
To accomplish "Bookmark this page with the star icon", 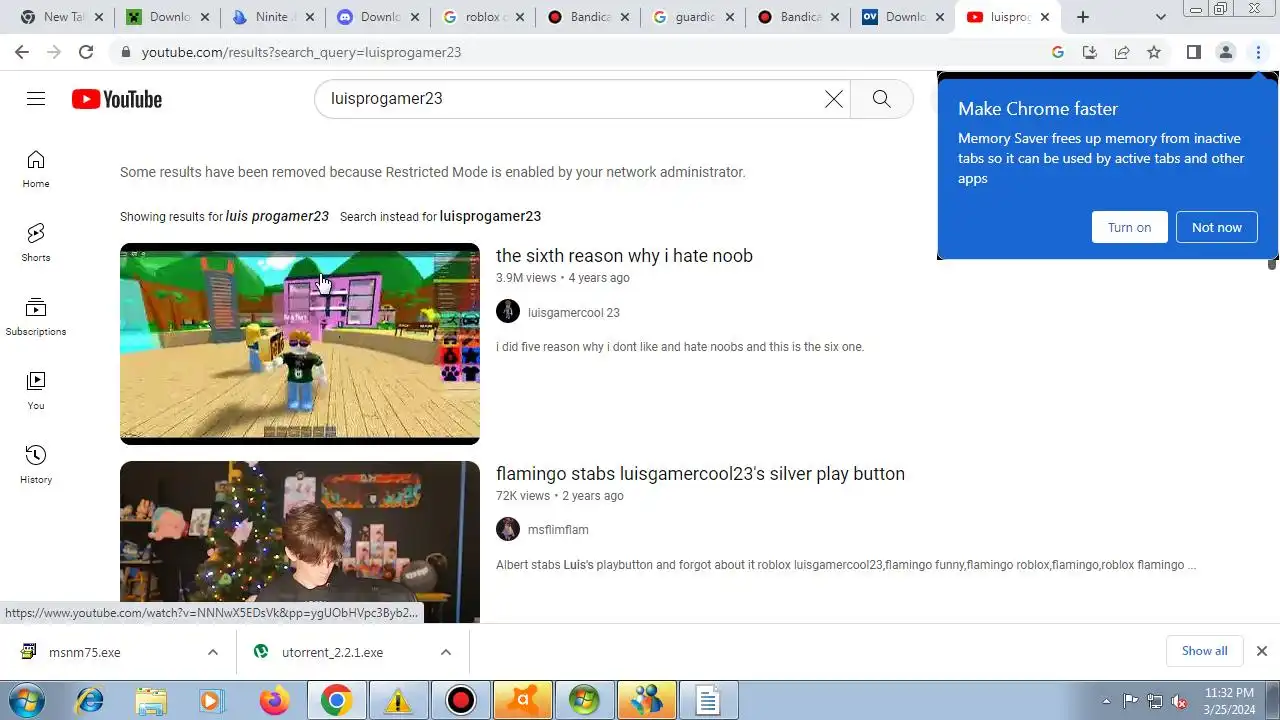I will click(x=1154, y=52).
